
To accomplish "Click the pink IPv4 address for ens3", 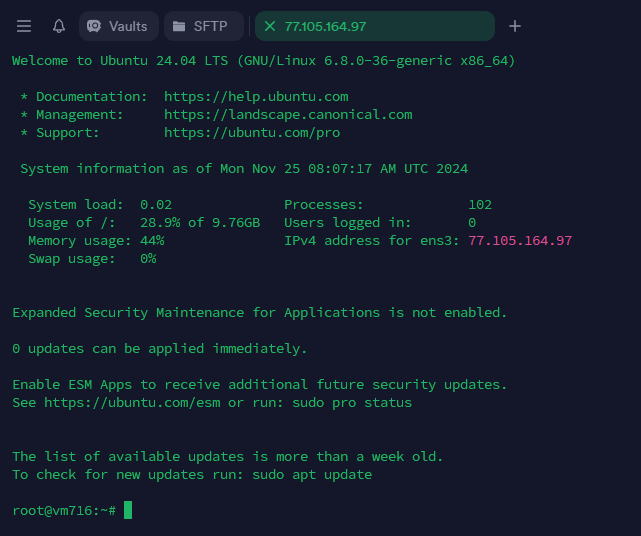I will pyautogui.click(x=520, y=241).
